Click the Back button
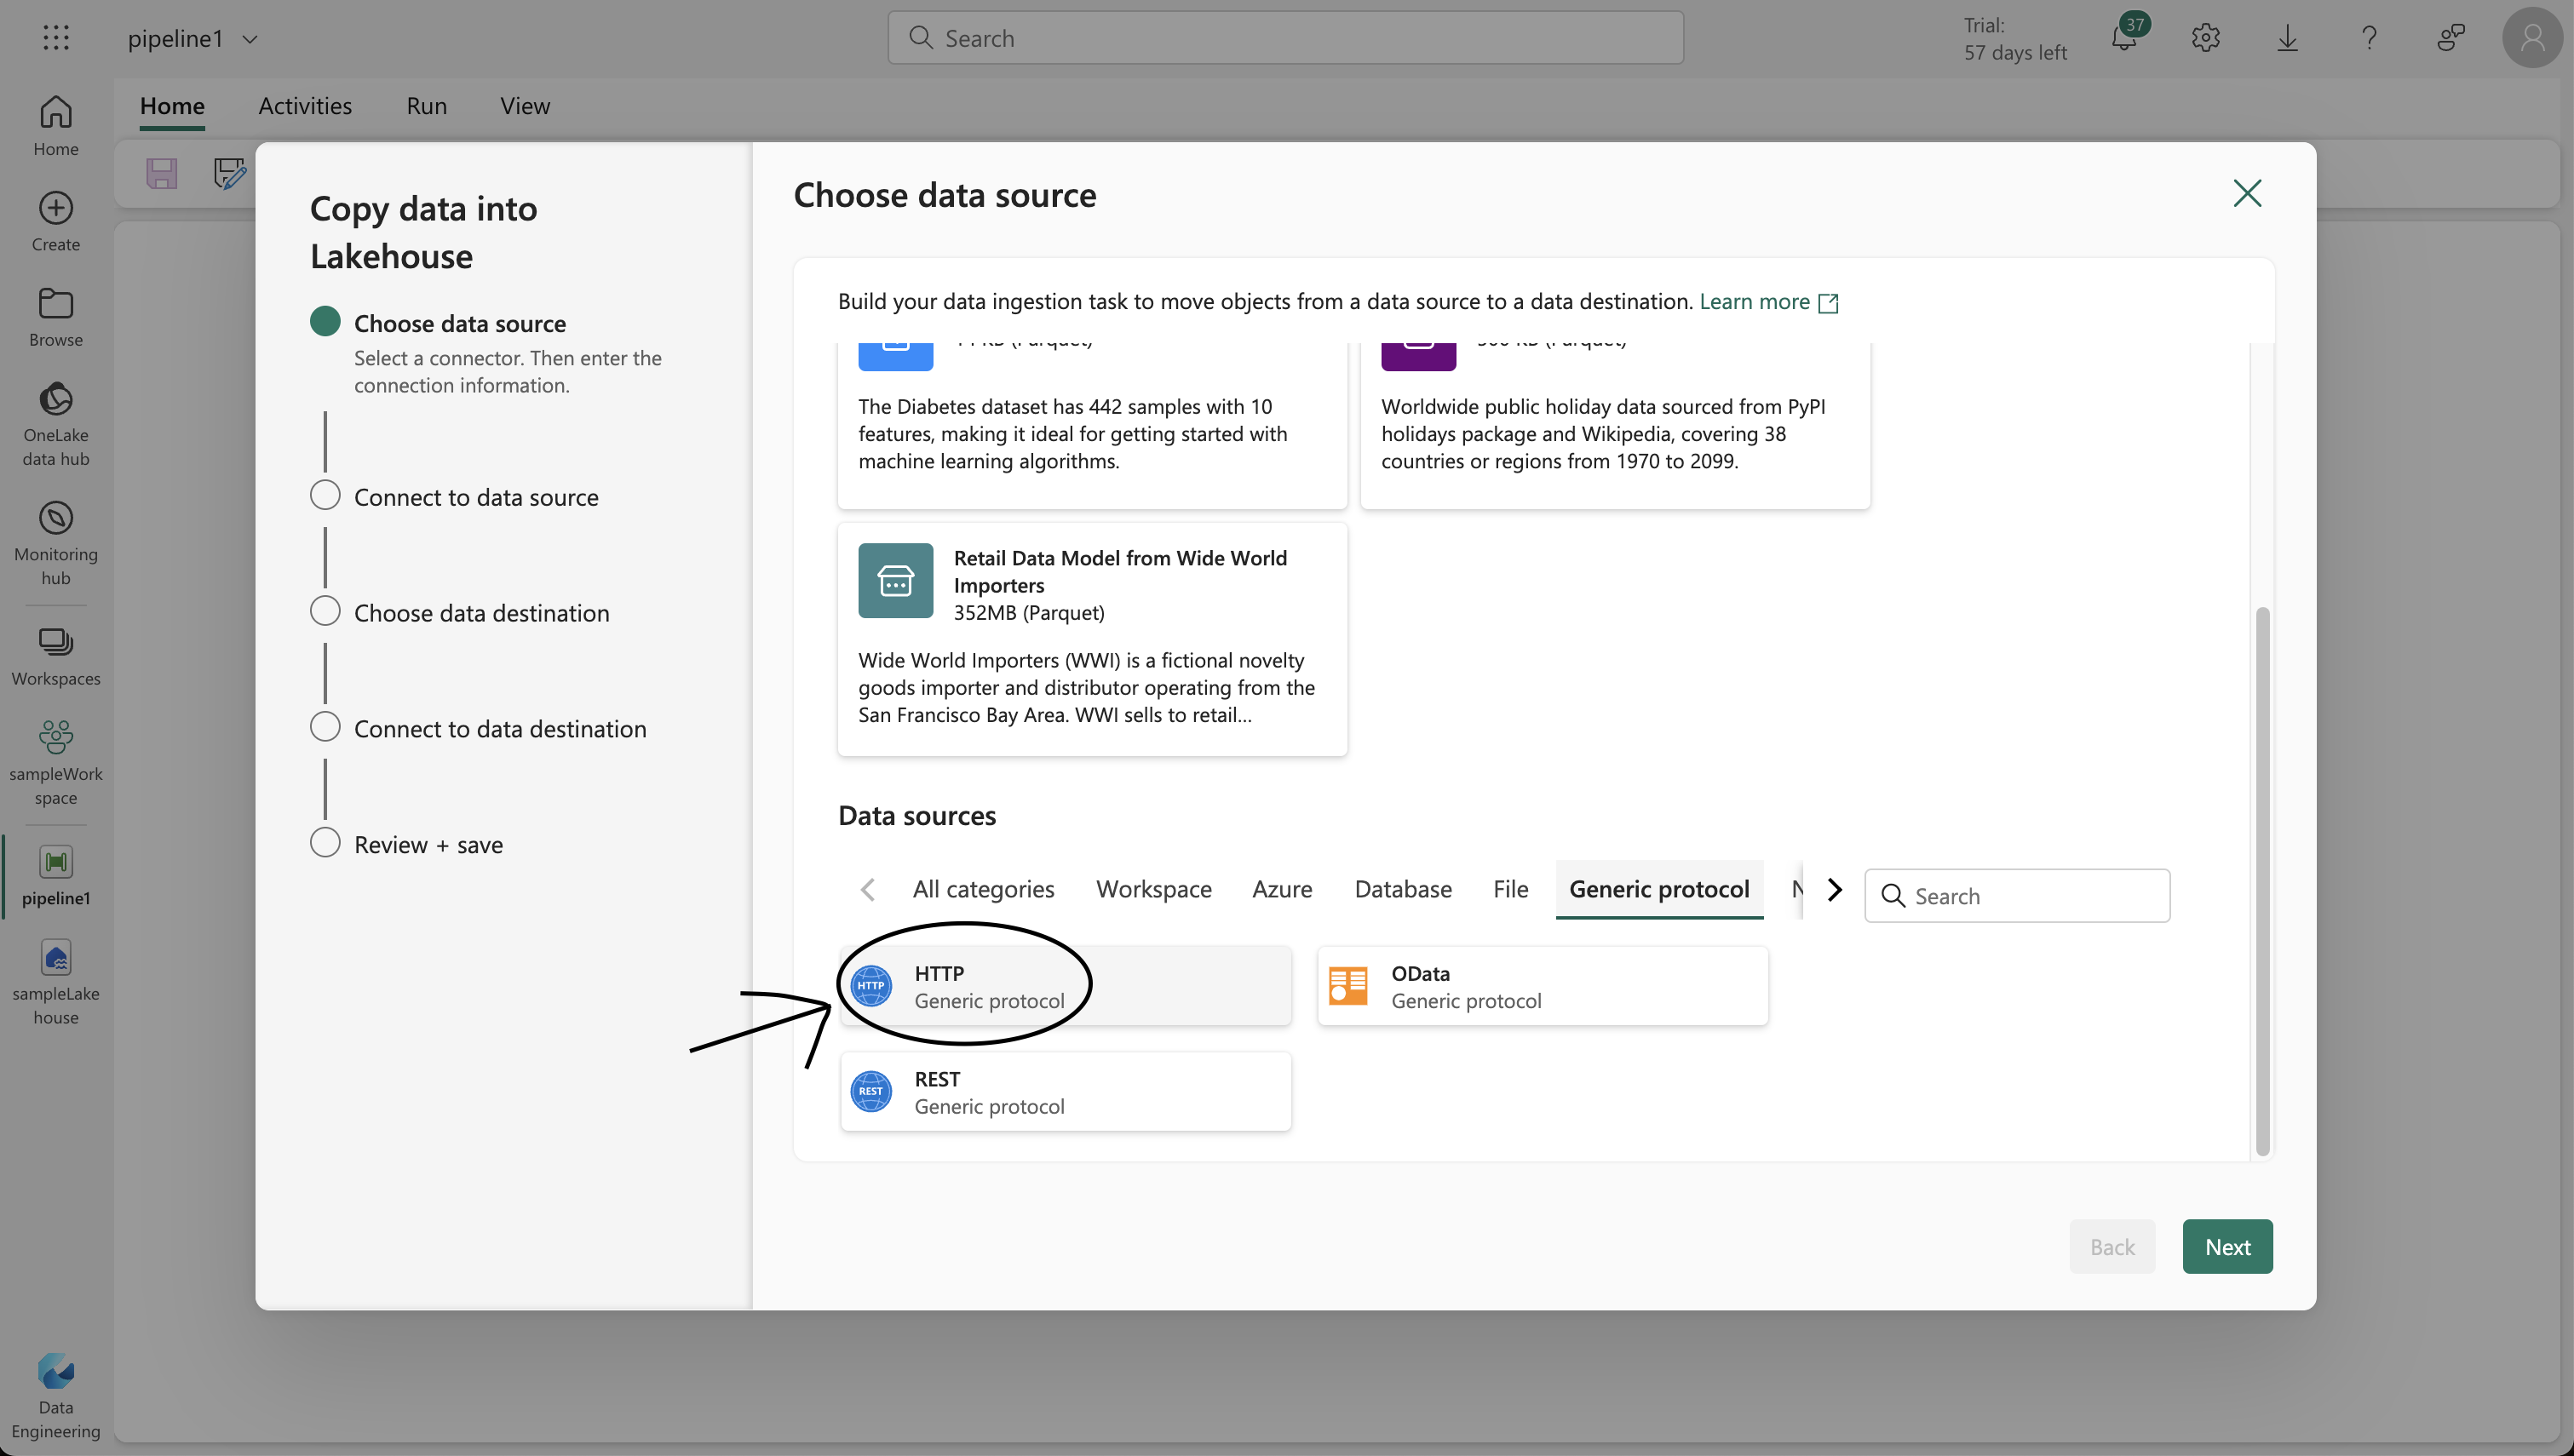 click(x=2112, y=1247)
